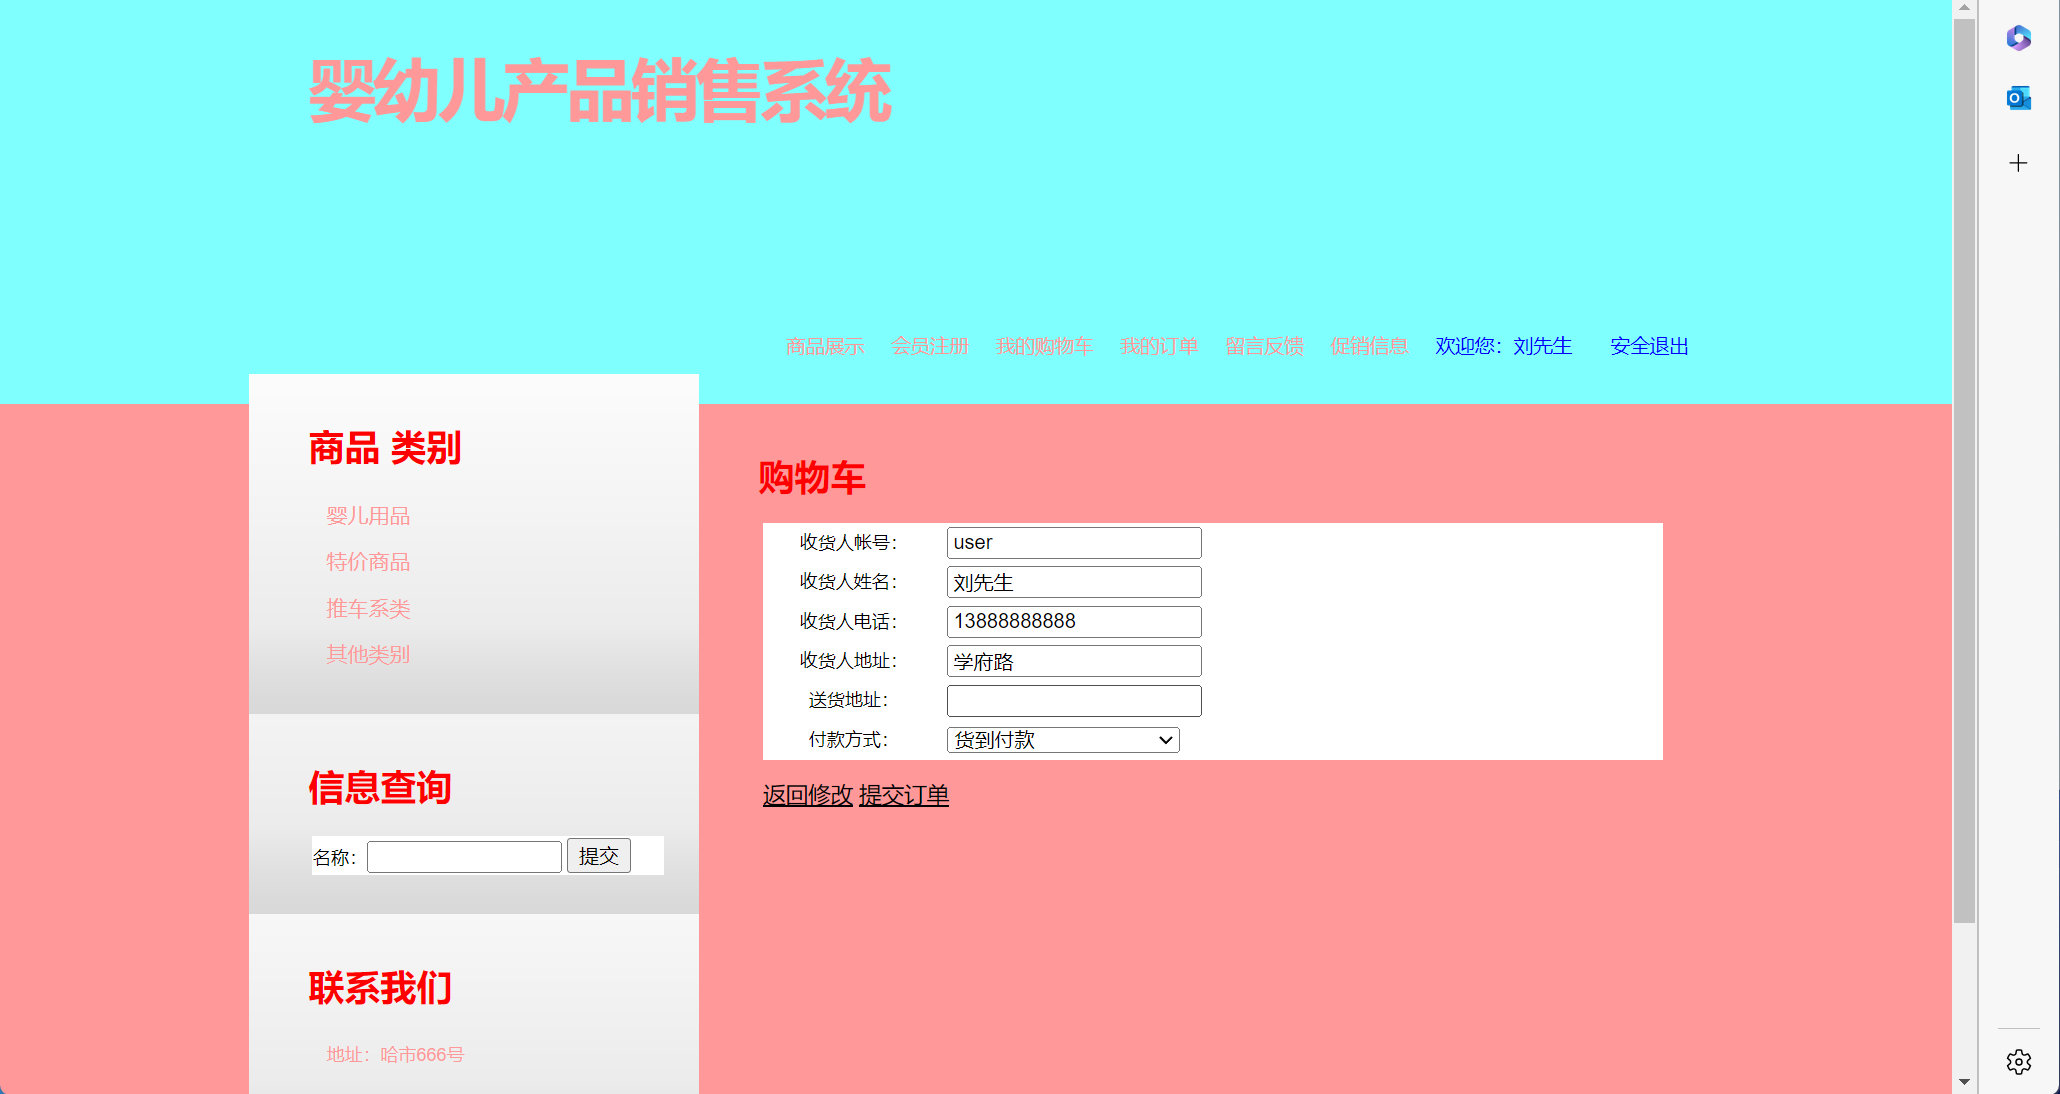Screen dimensions: 2060x1094
Task: Click the 留言反馈 feedback link
Action: pos(1264,346)
